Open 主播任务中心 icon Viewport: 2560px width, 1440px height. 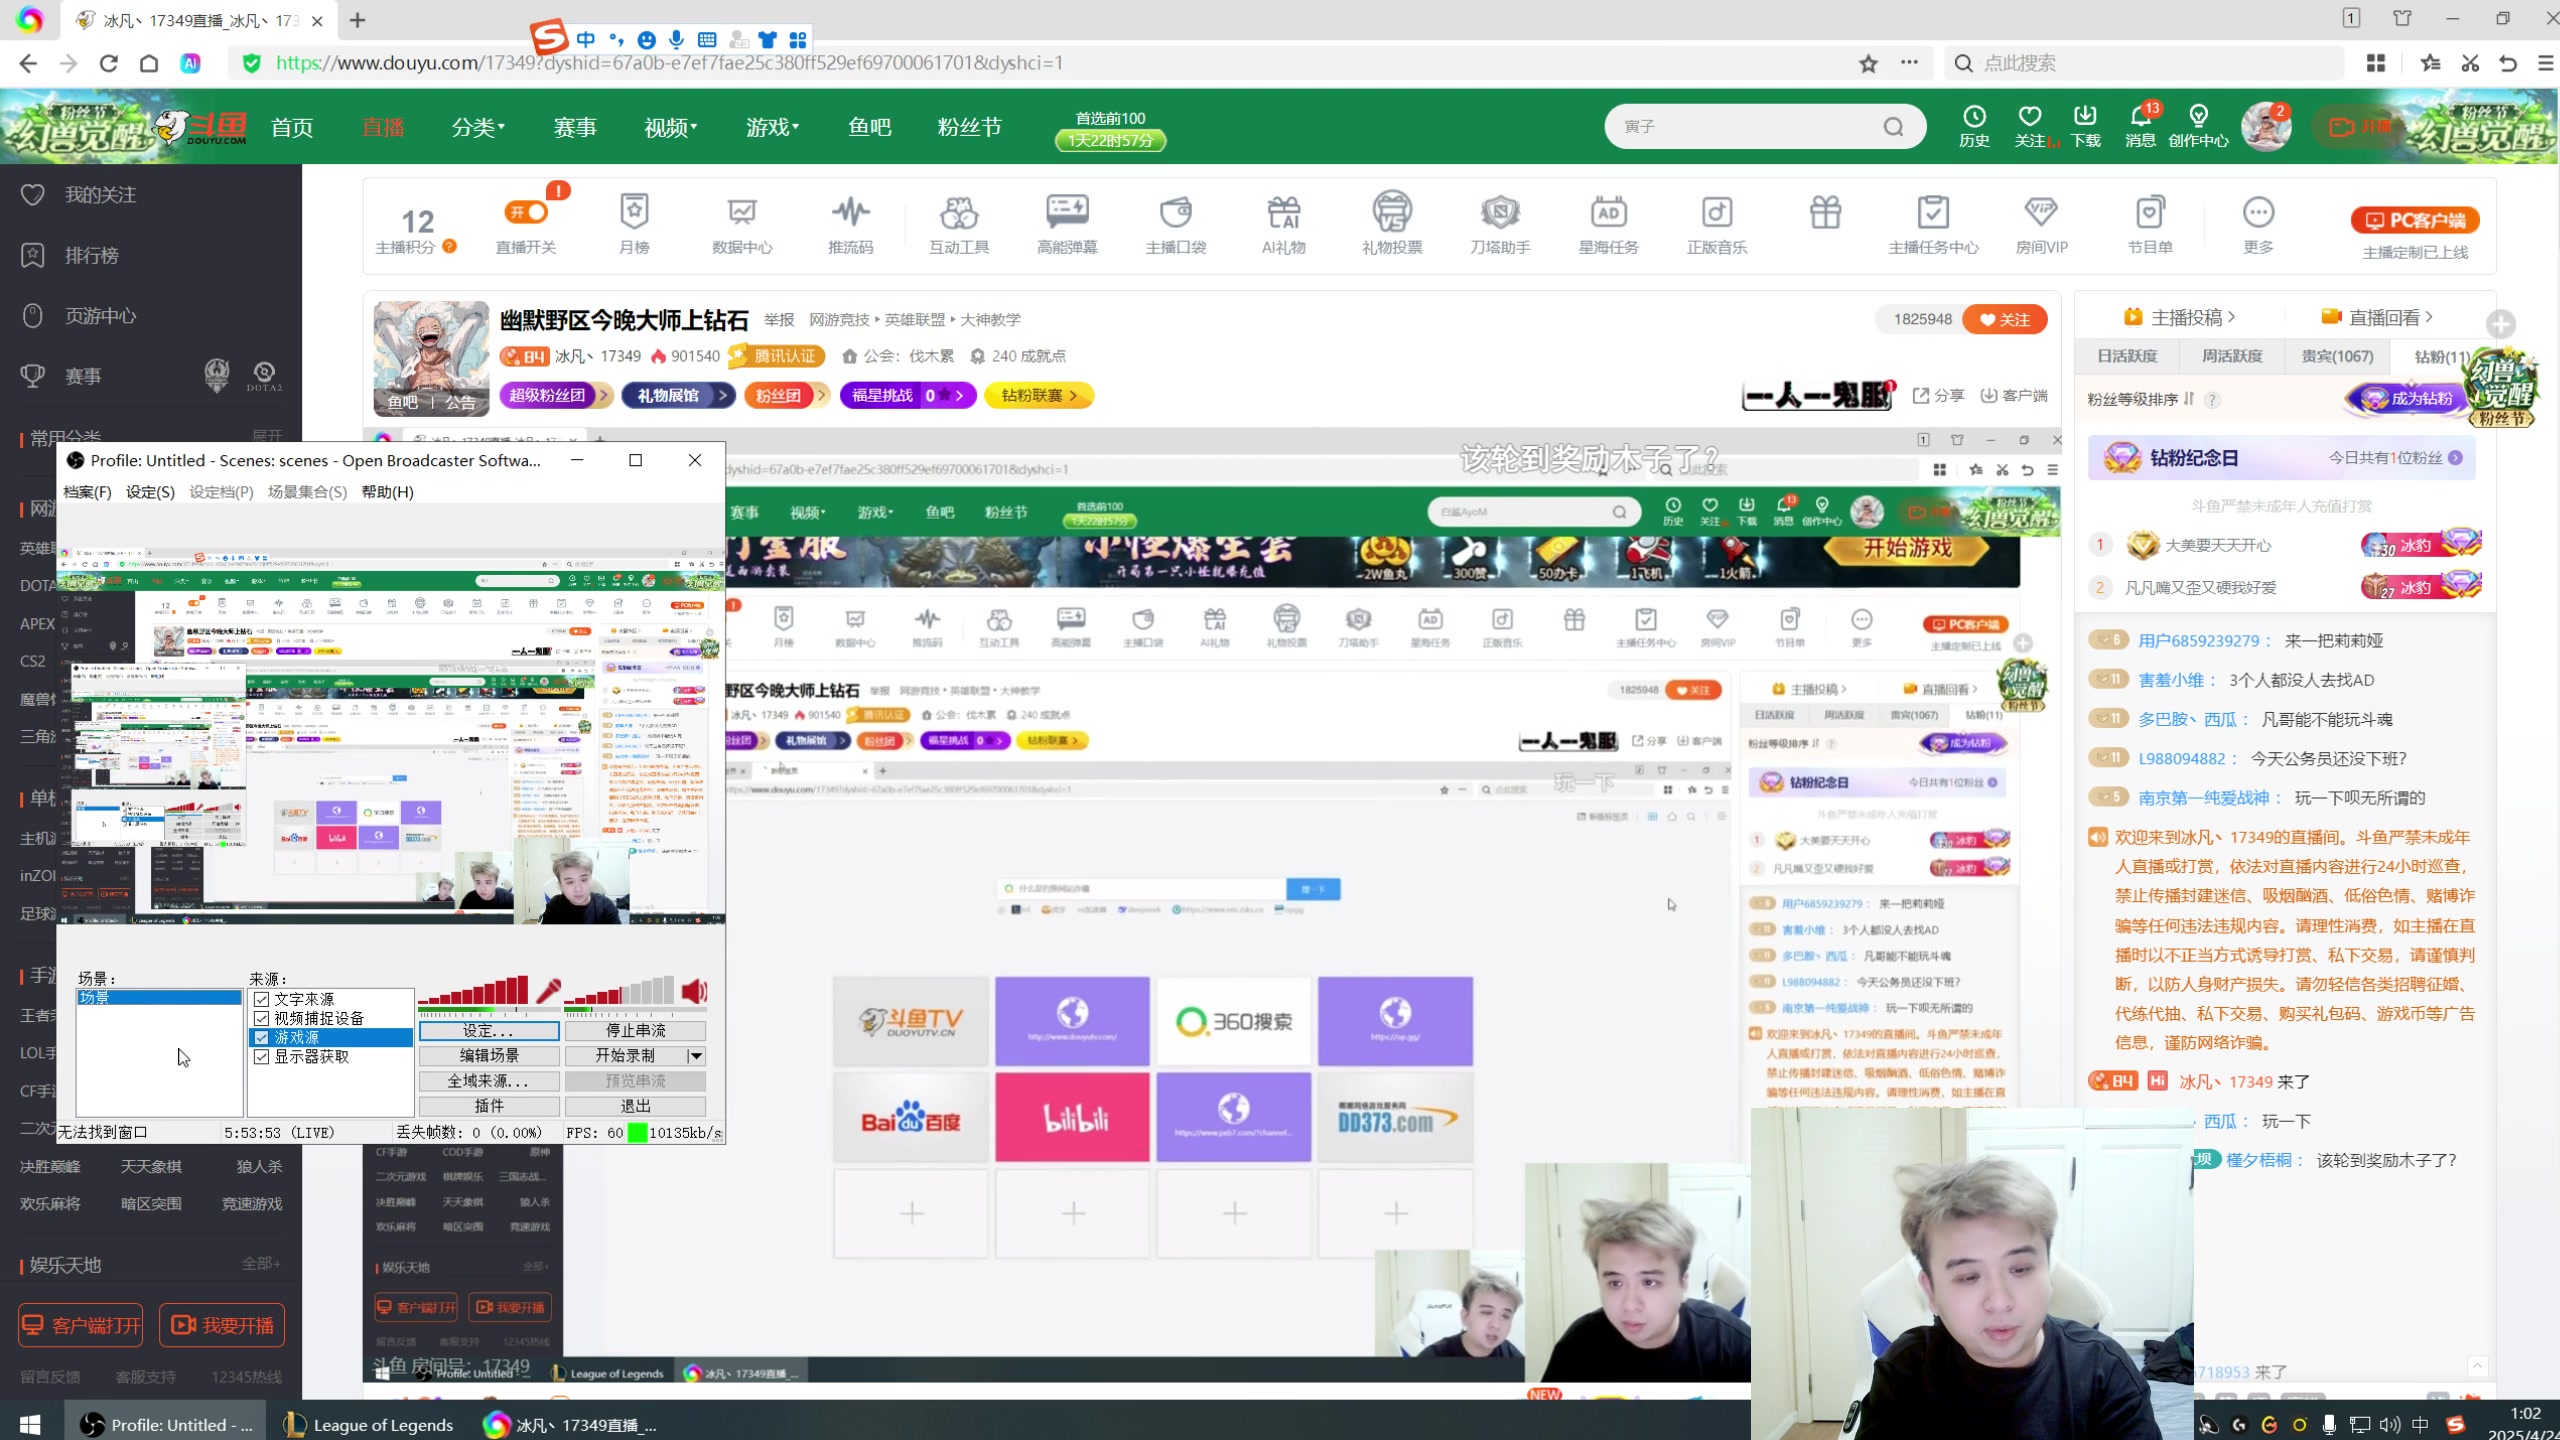pos(1933,224)
